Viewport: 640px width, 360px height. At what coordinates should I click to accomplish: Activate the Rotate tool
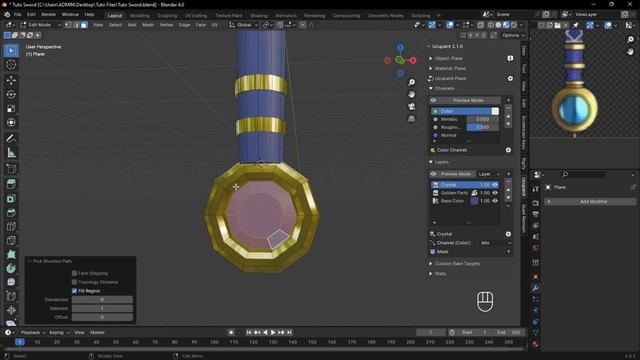coord(11,94)
